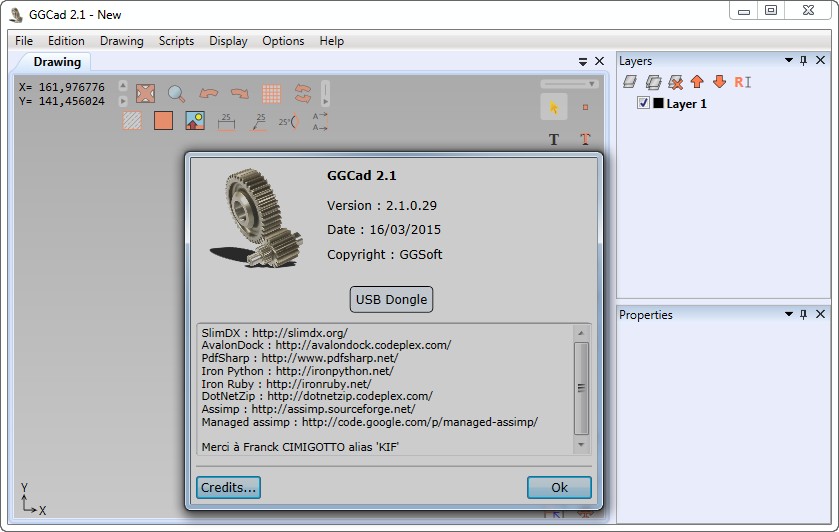The width and height of the screenshot is (839, 532).
Task: Pin the Properties panel
Action: (803, 314)
